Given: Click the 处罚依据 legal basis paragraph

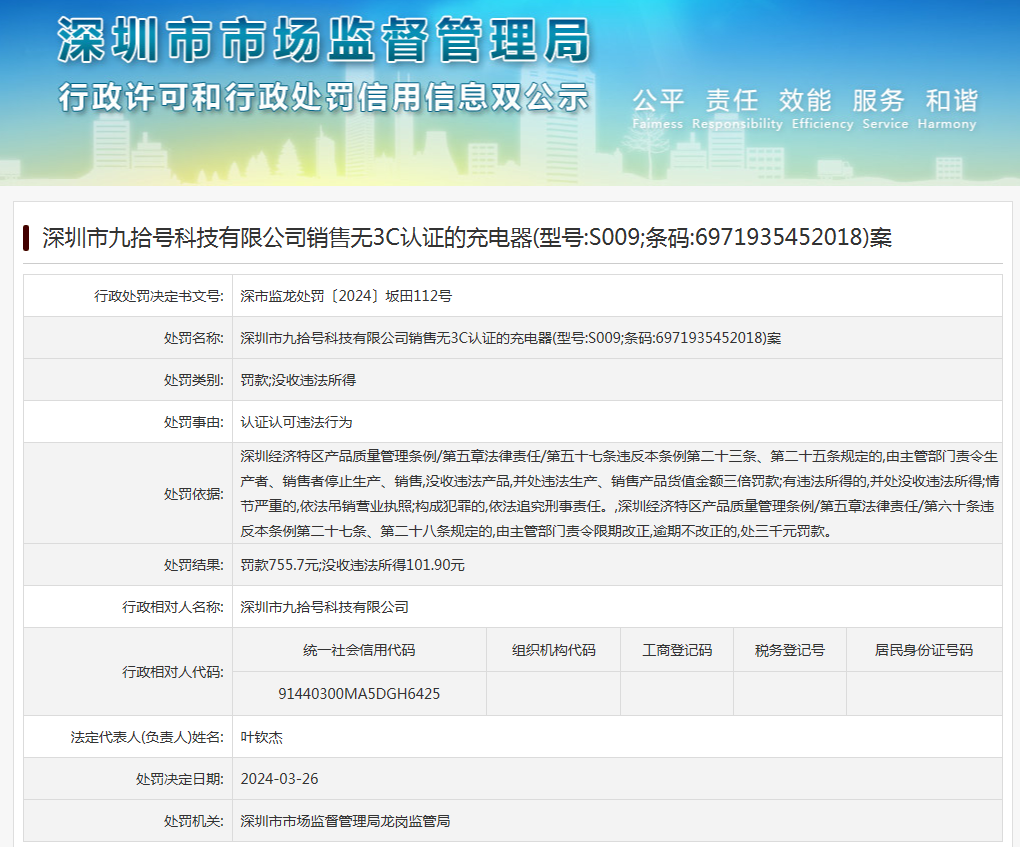Looking at the screenshot, I should pos(619,494).
